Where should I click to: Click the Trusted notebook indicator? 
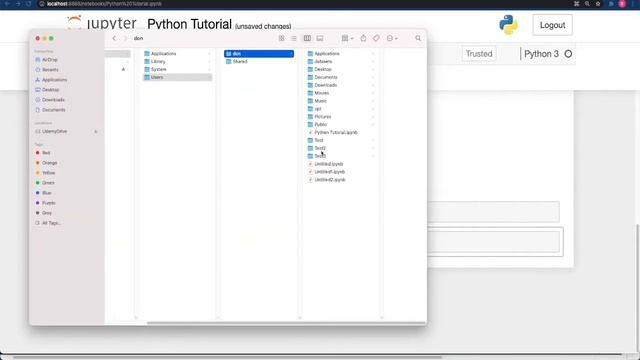479,53
